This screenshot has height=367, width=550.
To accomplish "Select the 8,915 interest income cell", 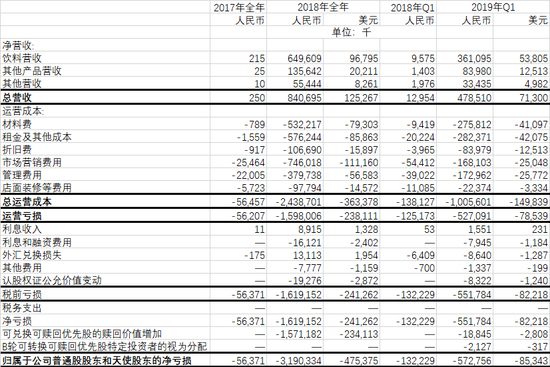I will point(309,229).
